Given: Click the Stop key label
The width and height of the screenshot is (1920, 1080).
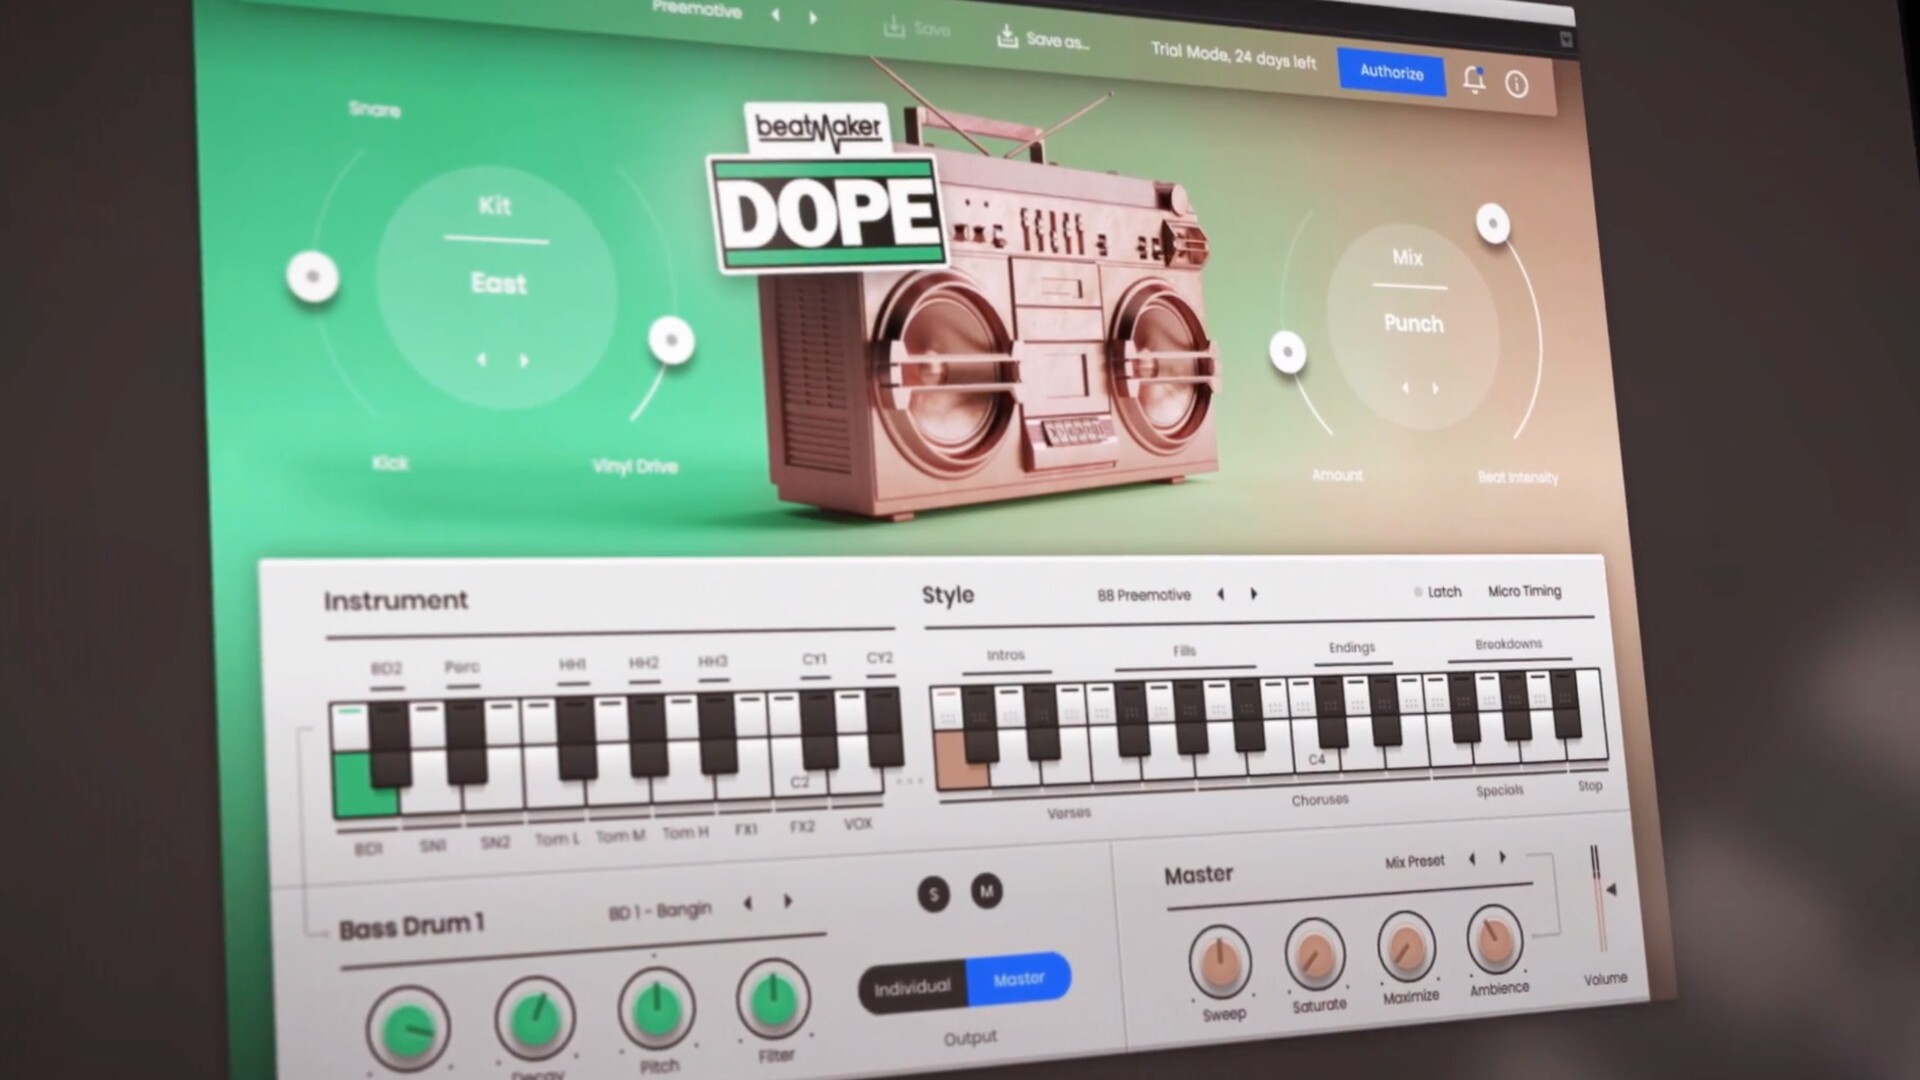Looking at the screenshot, I should pyautogui.click(x=1589, y=786).
